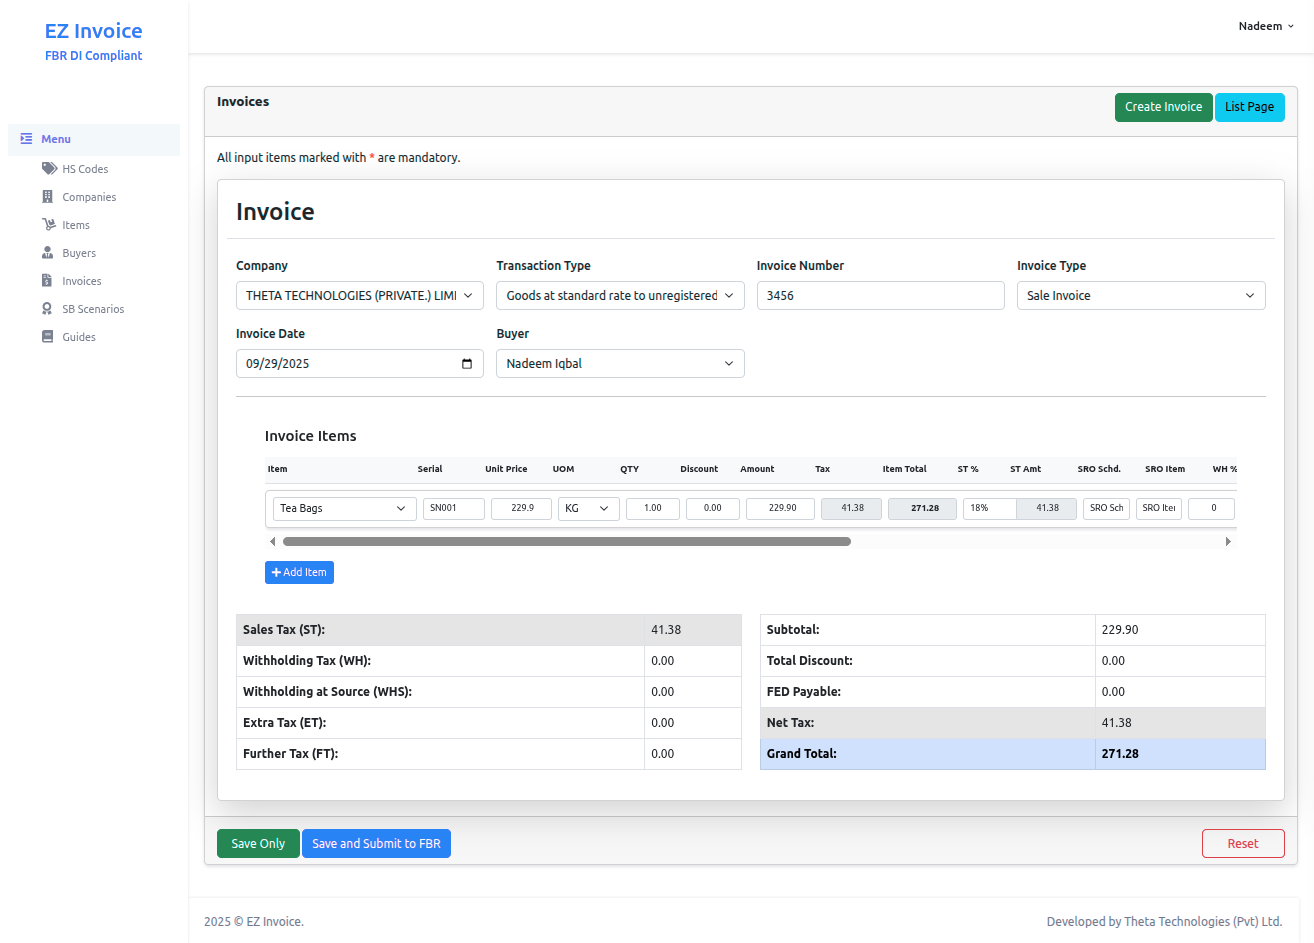This screenshot has height=943, width=1314.
Task: Click the Discount field in item row
Action: tap(713, 508)
